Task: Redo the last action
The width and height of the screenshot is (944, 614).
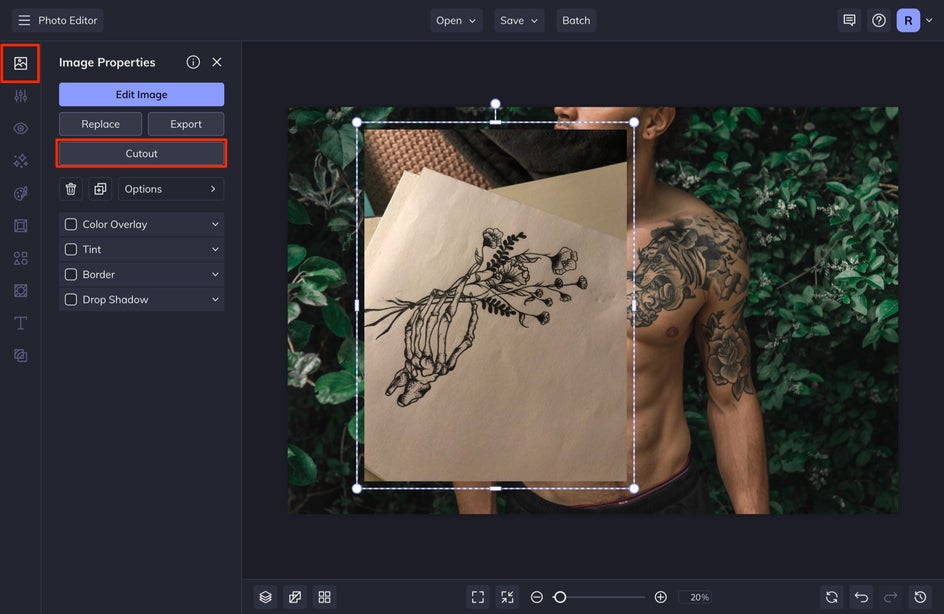Action: tap(891, 597)
